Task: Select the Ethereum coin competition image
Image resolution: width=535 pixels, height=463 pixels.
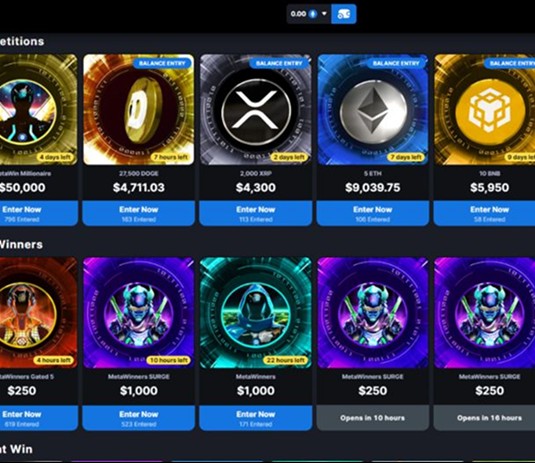Action: [373, 110]
